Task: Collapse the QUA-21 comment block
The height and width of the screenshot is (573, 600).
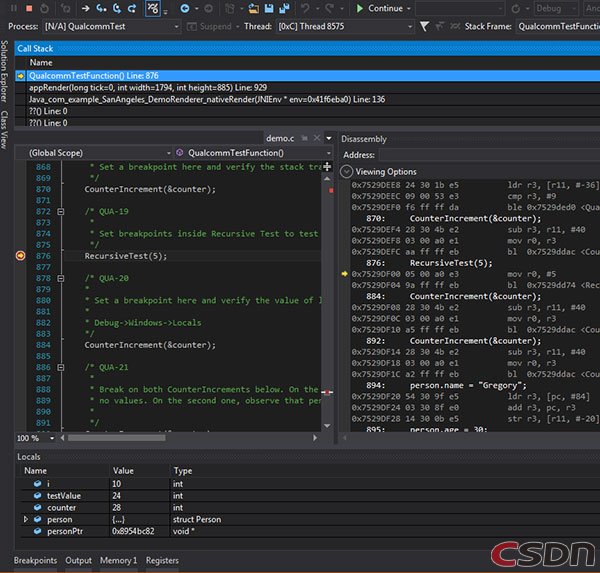Action: coord(60,367)
